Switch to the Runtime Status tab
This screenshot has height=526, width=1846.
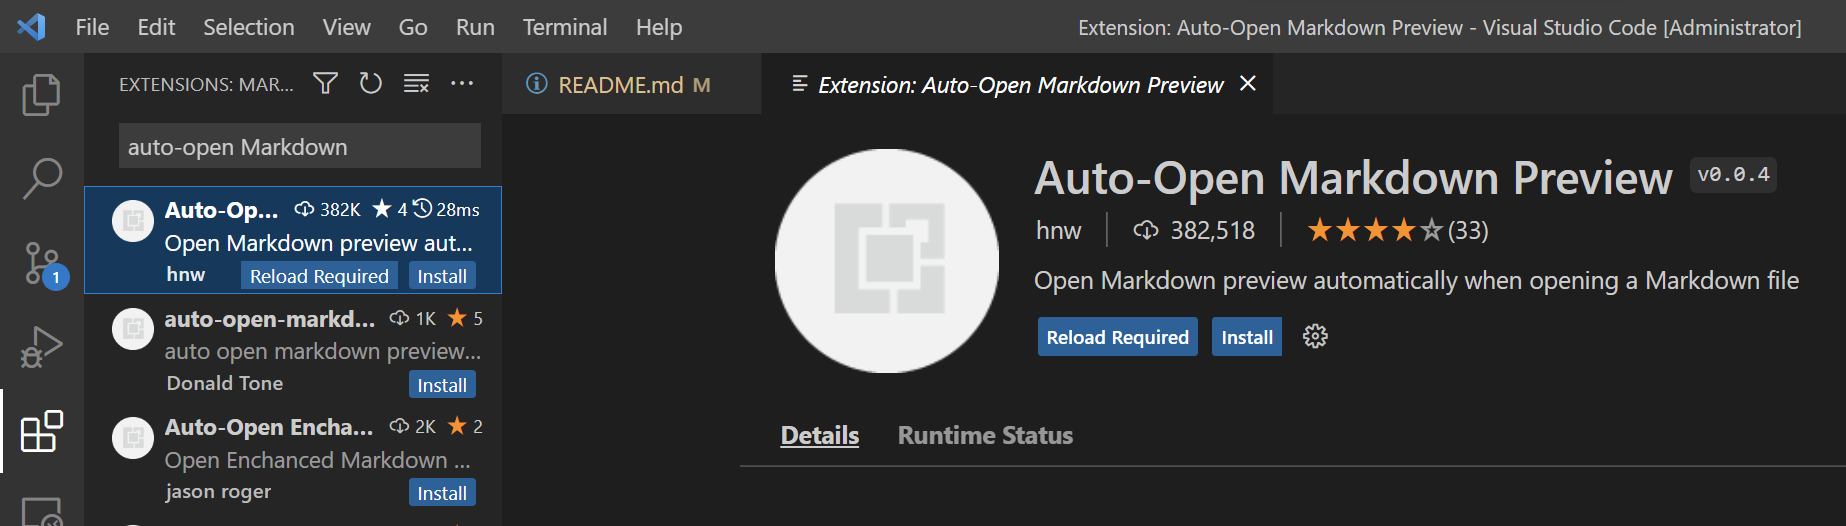tap(985, 435)
